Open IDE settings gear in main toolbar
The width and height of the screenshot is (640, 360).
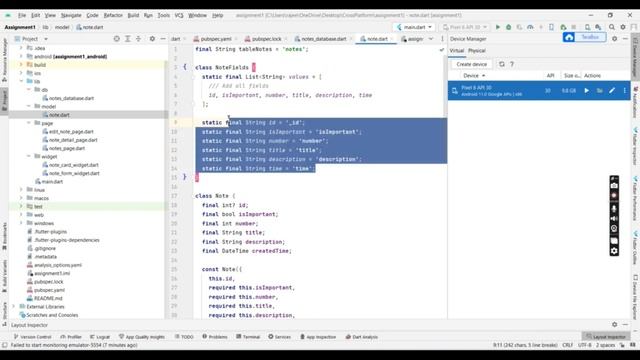(x=623, y=27)
